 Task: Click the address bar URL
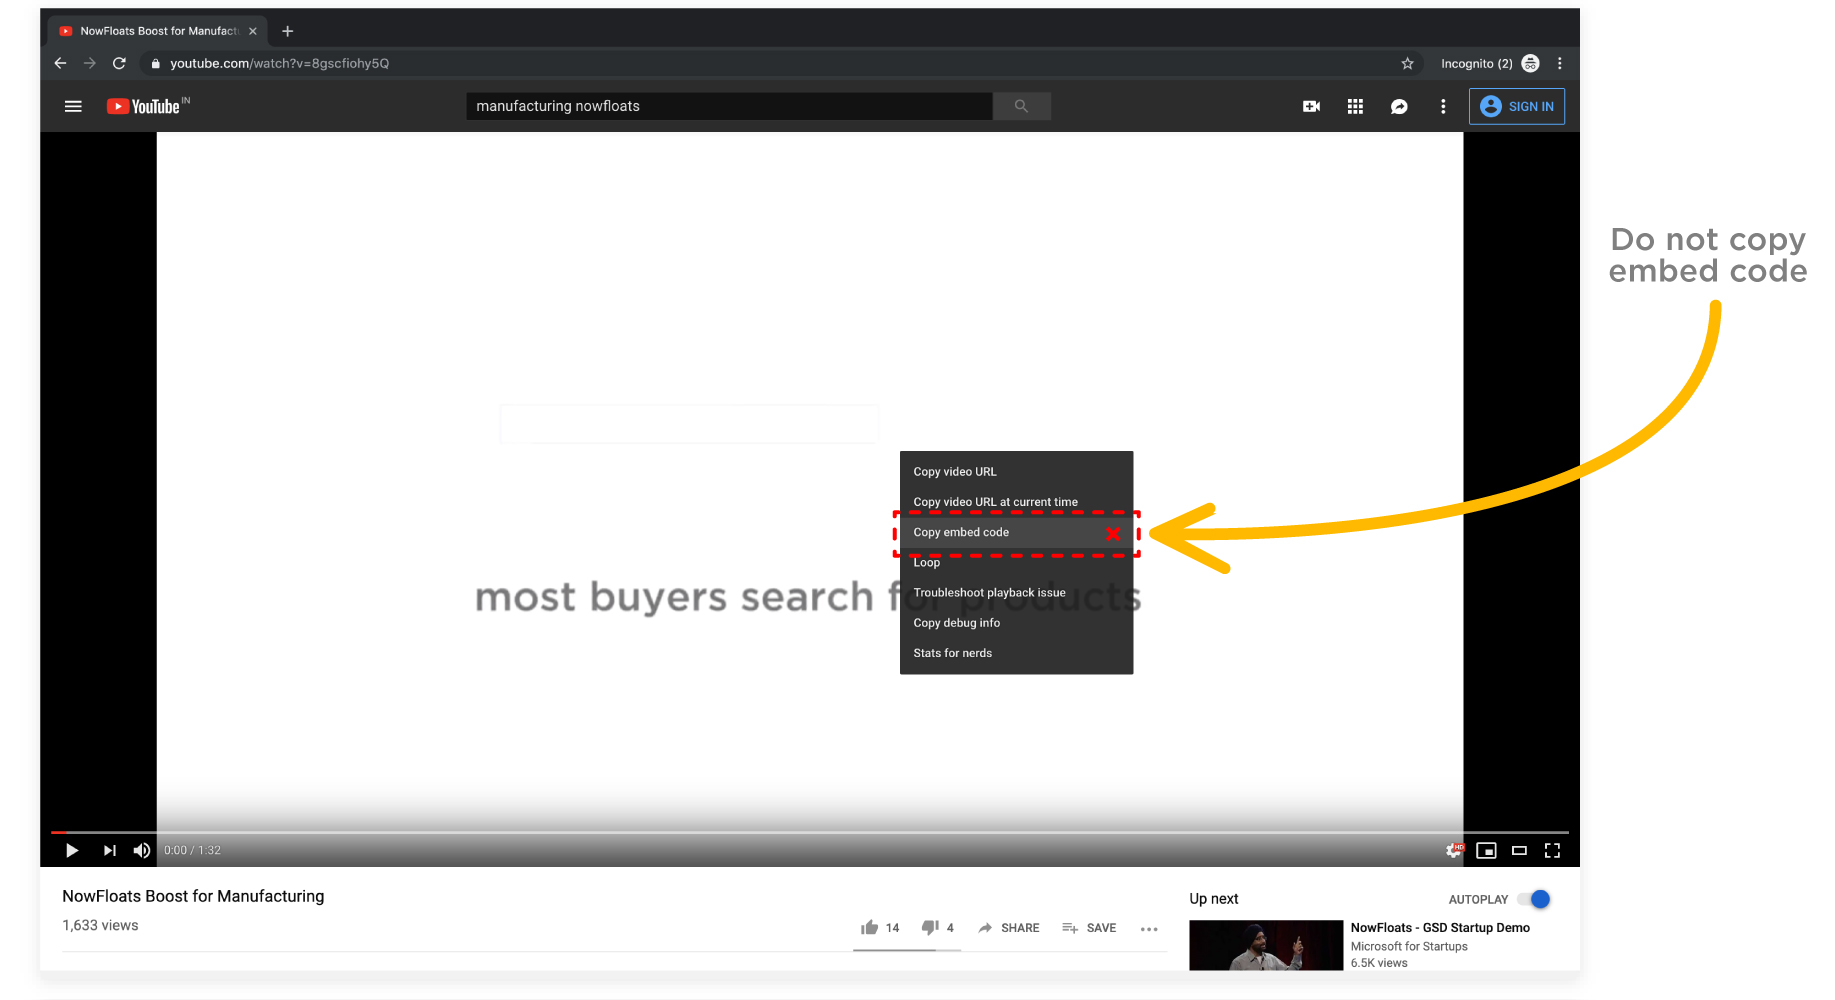pyautogui.click(x=279, y=63)
